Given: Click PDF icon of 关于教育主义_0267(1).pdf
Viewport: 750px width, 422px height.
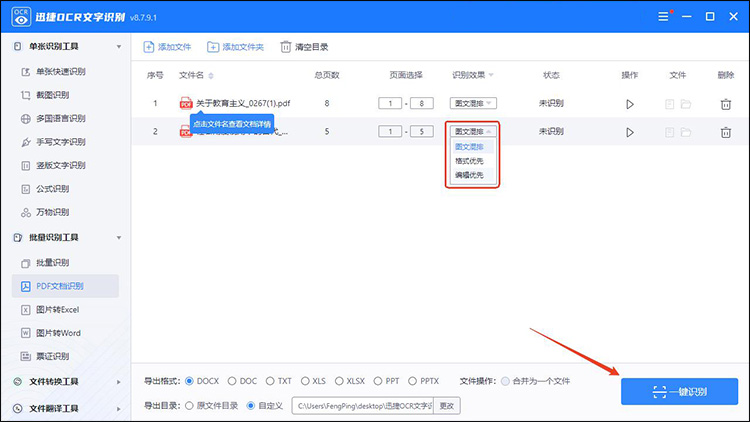Looking at the screenshot, I should [186, 103].
